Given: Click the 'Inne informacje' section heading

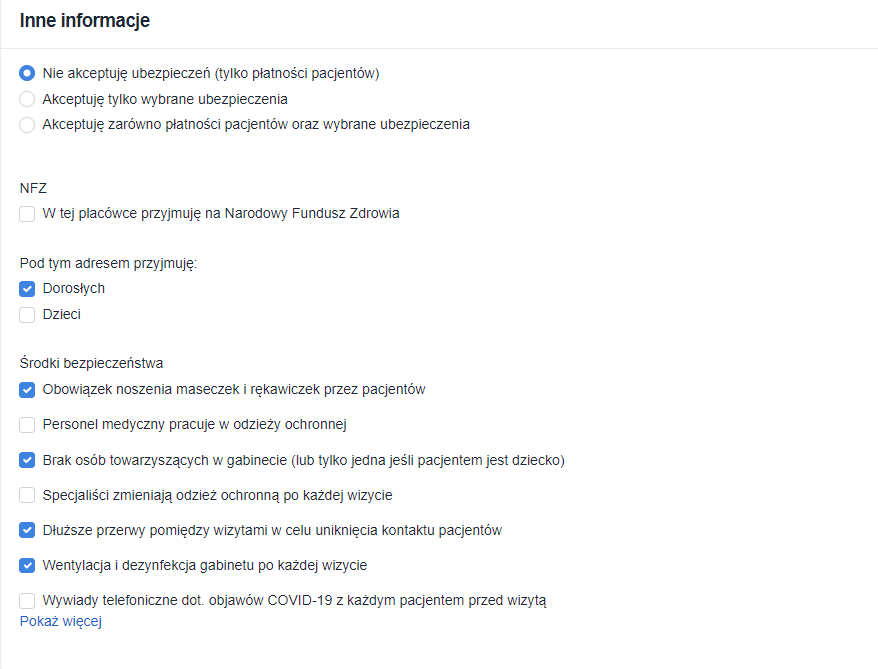Looking at the screenshot, I should point(84,21).
